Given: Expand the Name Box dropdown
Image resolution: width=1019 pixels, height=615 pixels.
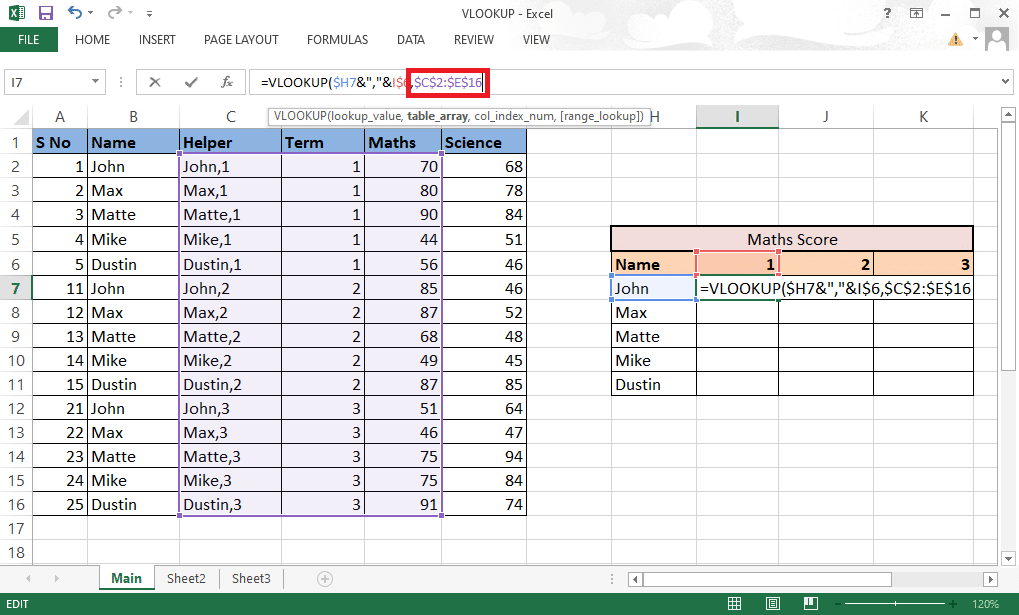Looking at the screenshot, I should (x=96, y=82).
